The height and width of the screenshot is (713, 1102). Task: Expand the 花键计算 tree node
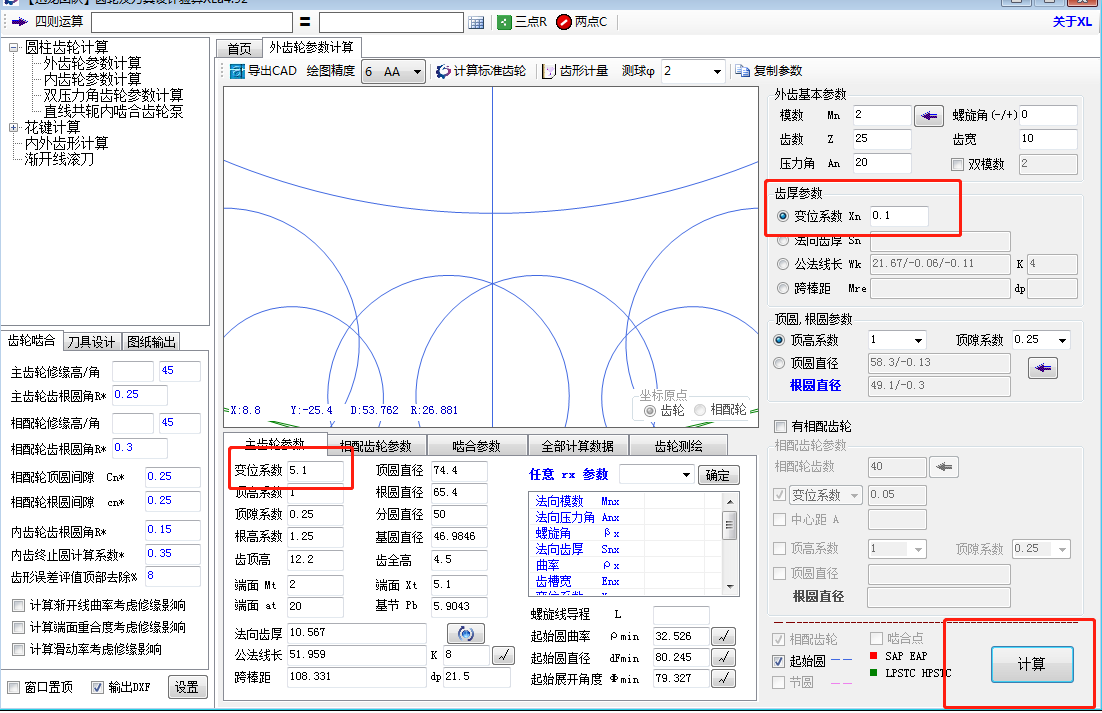(13, 128)
